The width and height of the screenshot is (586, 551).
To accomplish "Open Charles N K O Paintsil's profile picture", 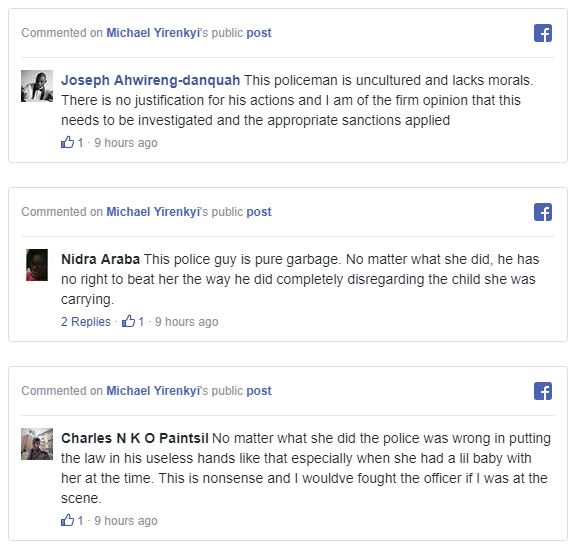I will pos(37,444).
